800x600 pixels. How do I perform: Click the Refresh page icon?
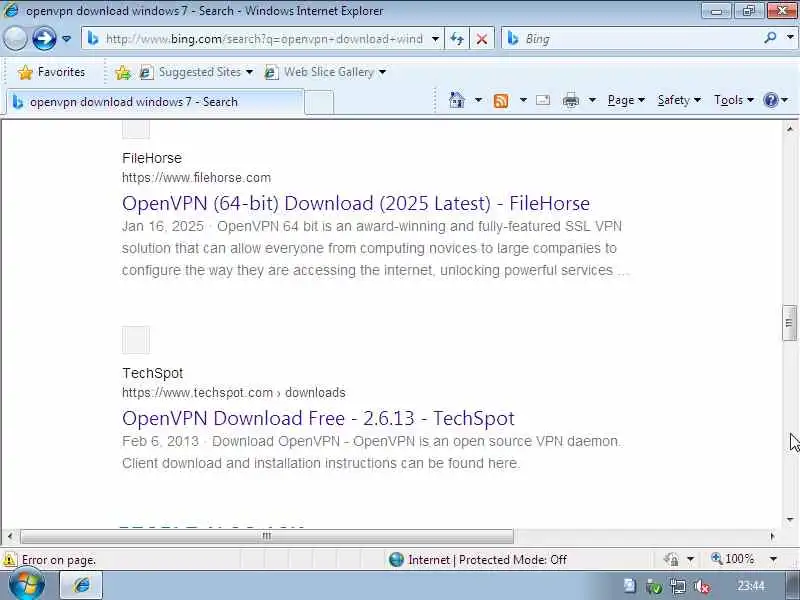click(x=457, y=39)
